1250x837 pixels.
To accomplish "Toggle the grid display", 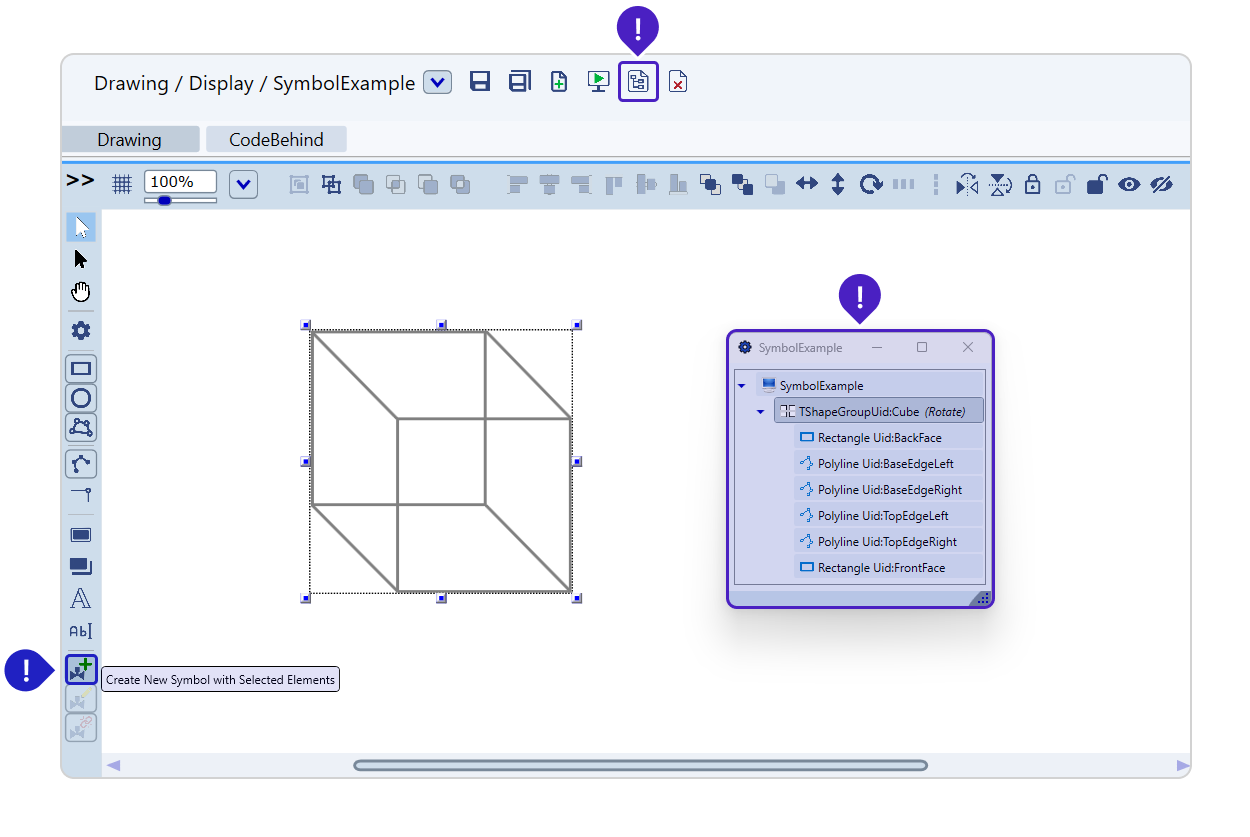I will pos(122,184).
